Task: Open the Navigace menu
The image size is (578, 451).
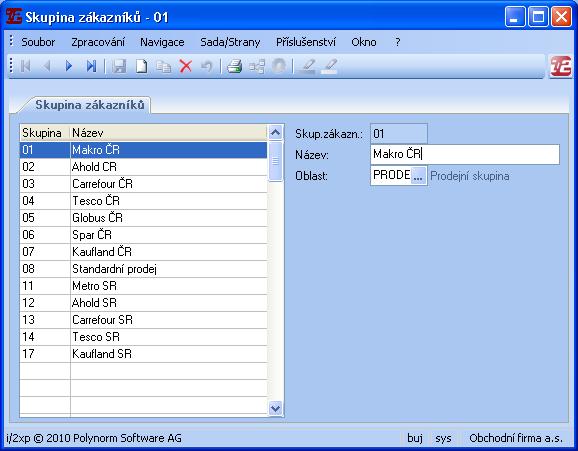Action: pos(162,42)
